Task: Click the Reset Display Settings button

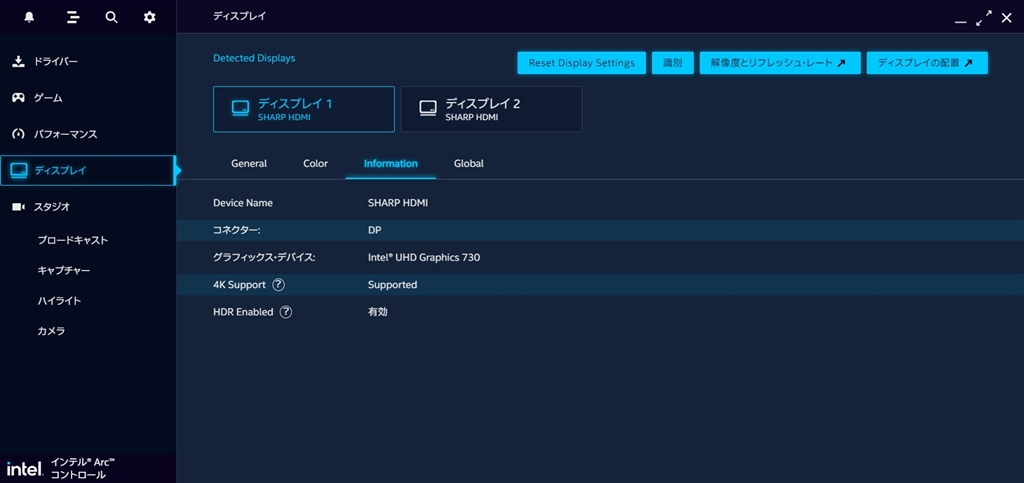Action: point(582,63)
